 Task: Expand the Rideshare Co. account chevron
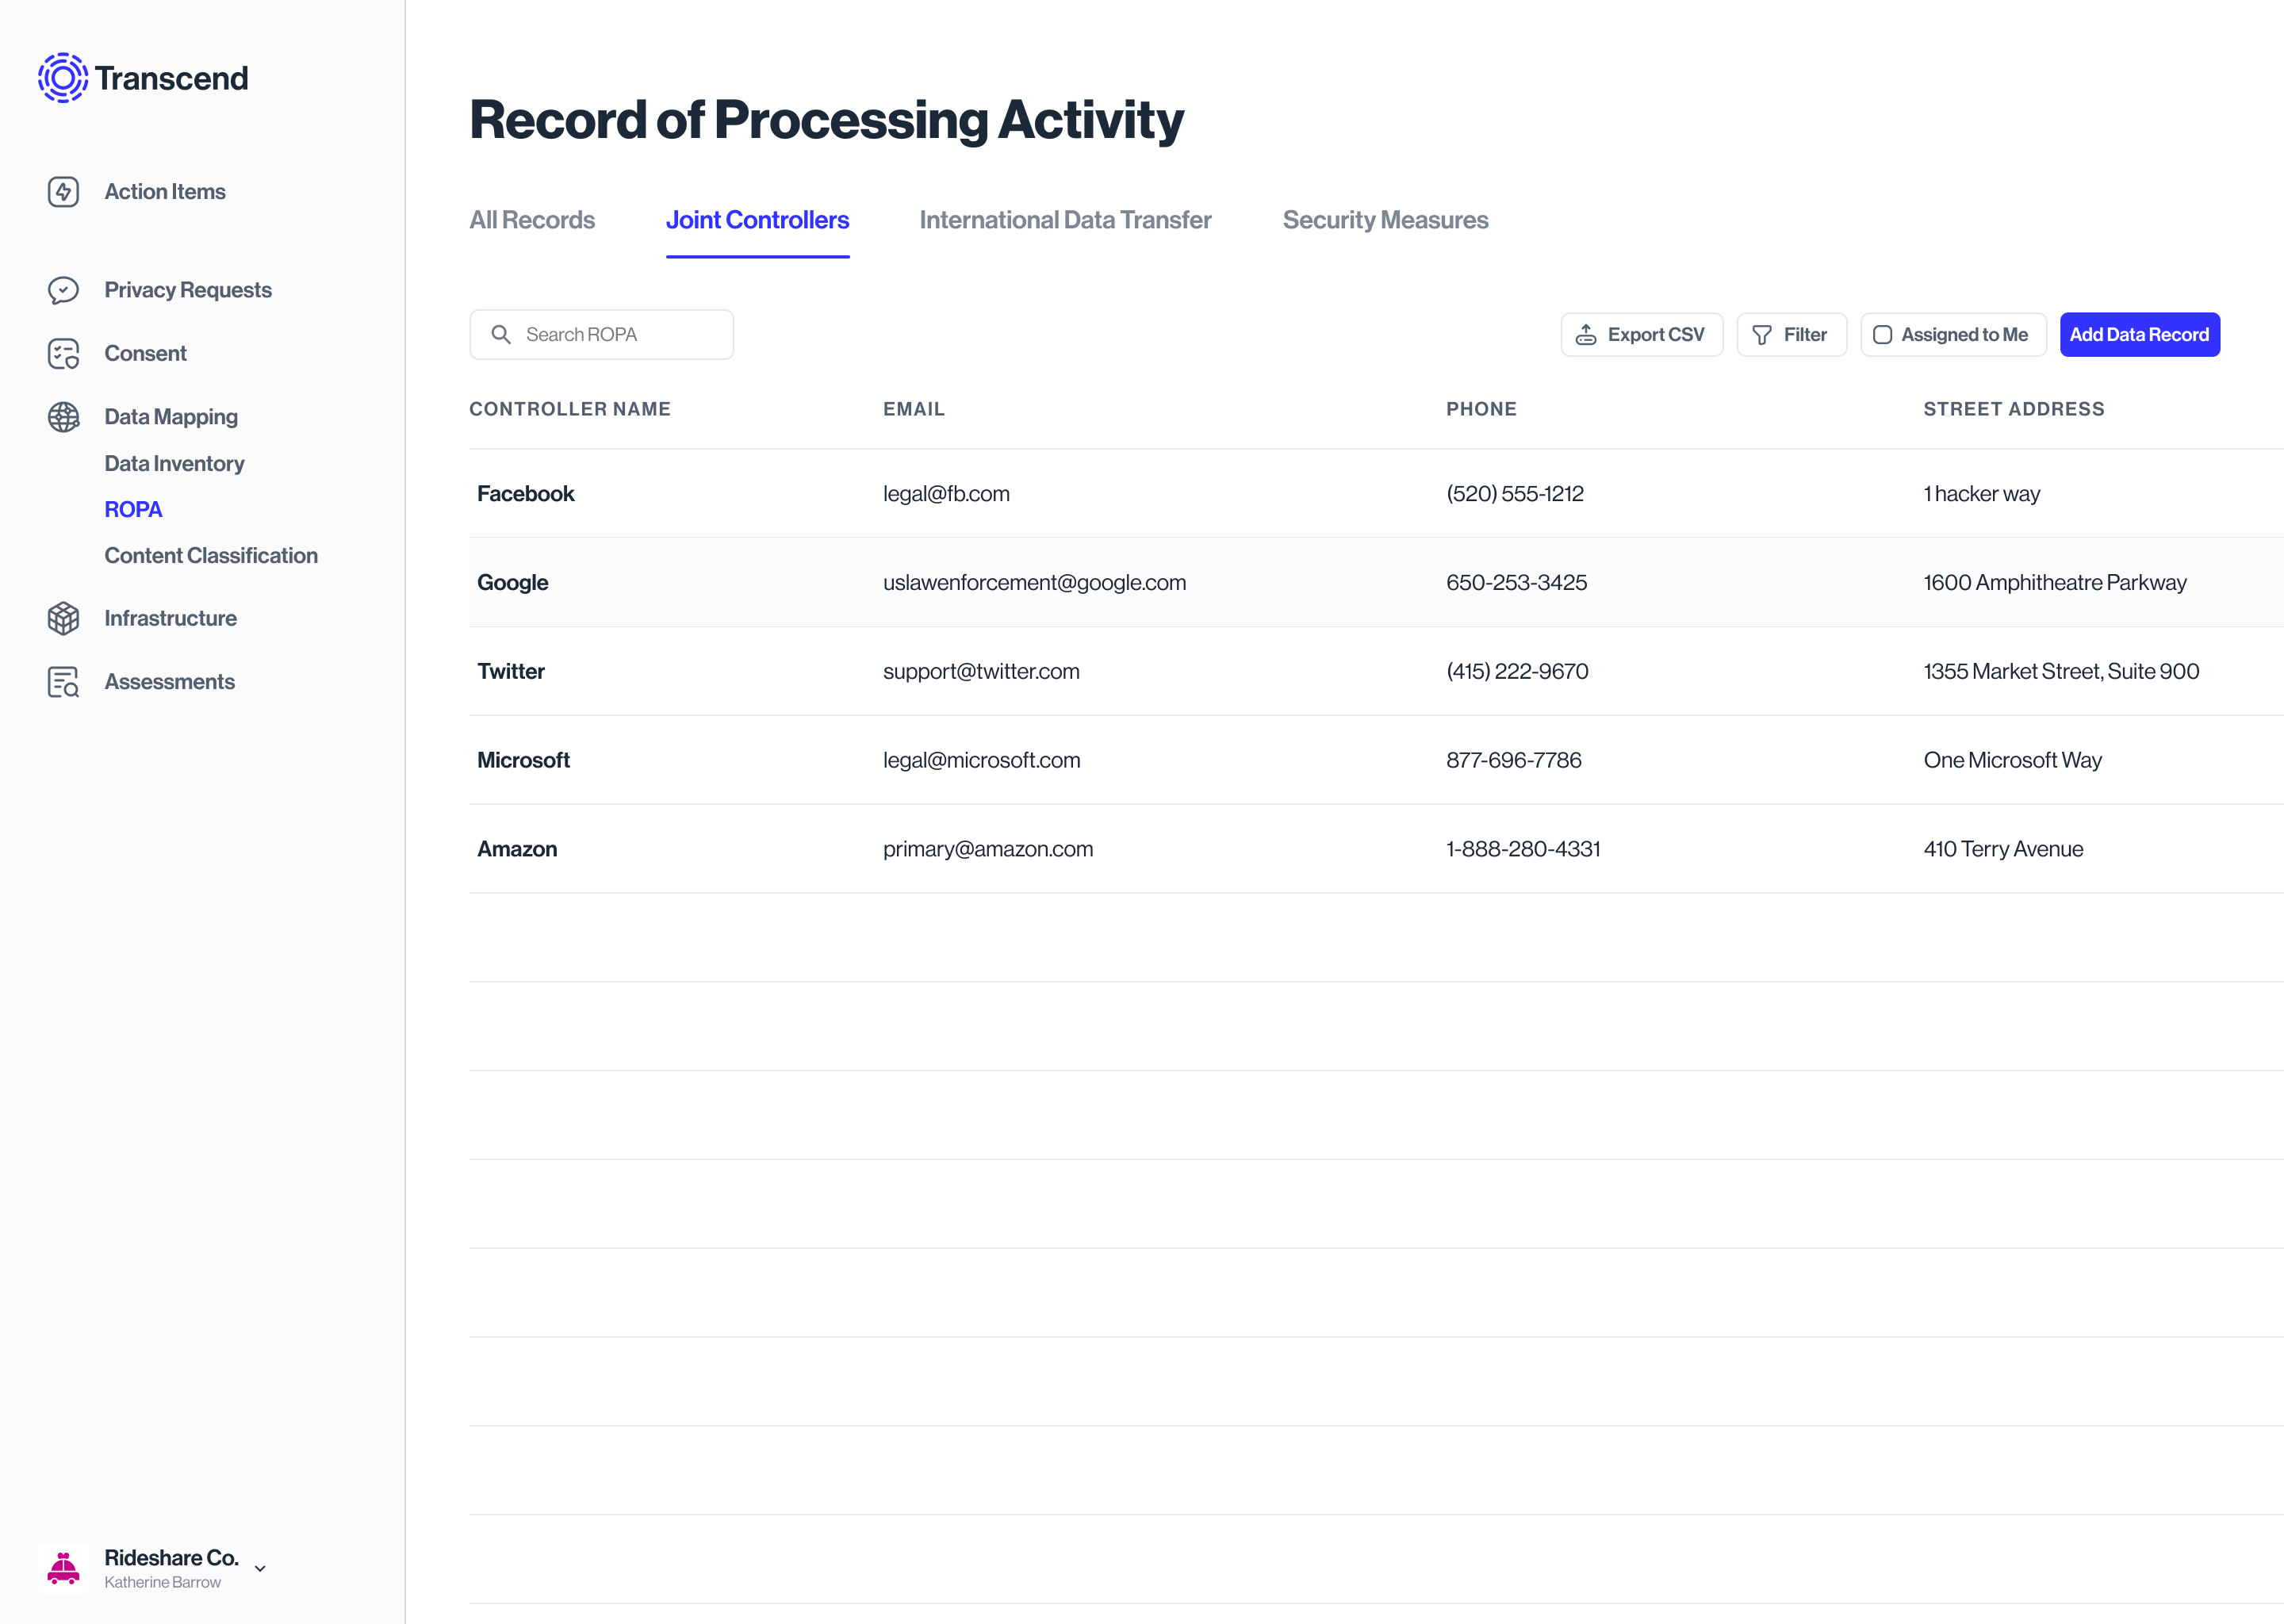260,1568
